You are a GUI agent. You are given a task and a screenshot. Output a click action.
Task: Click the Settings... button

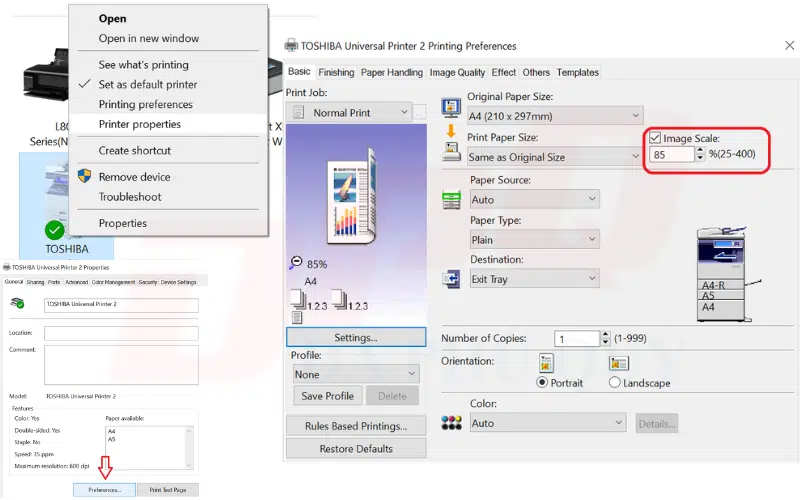(x=356, y=337)
